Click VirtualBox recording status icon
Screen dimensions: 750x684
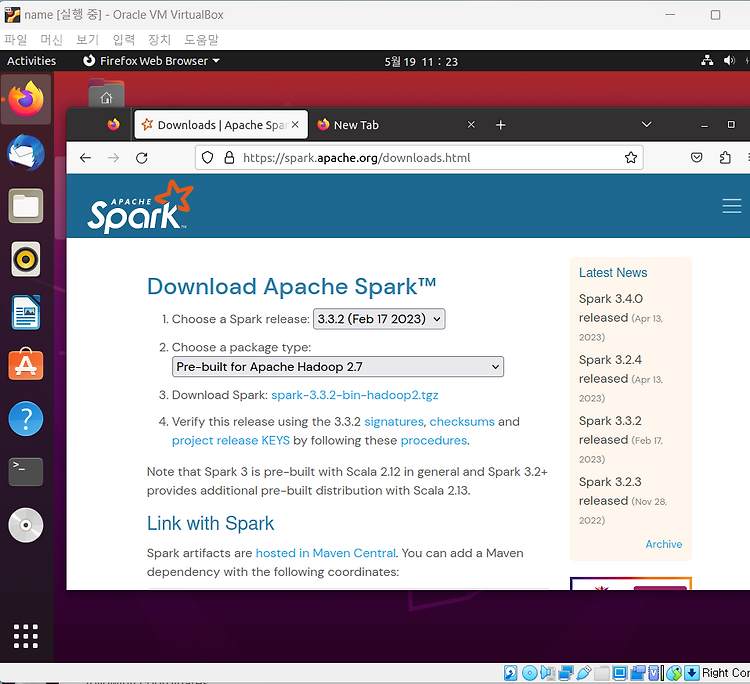pyautogui.click(x=638, y=673)
